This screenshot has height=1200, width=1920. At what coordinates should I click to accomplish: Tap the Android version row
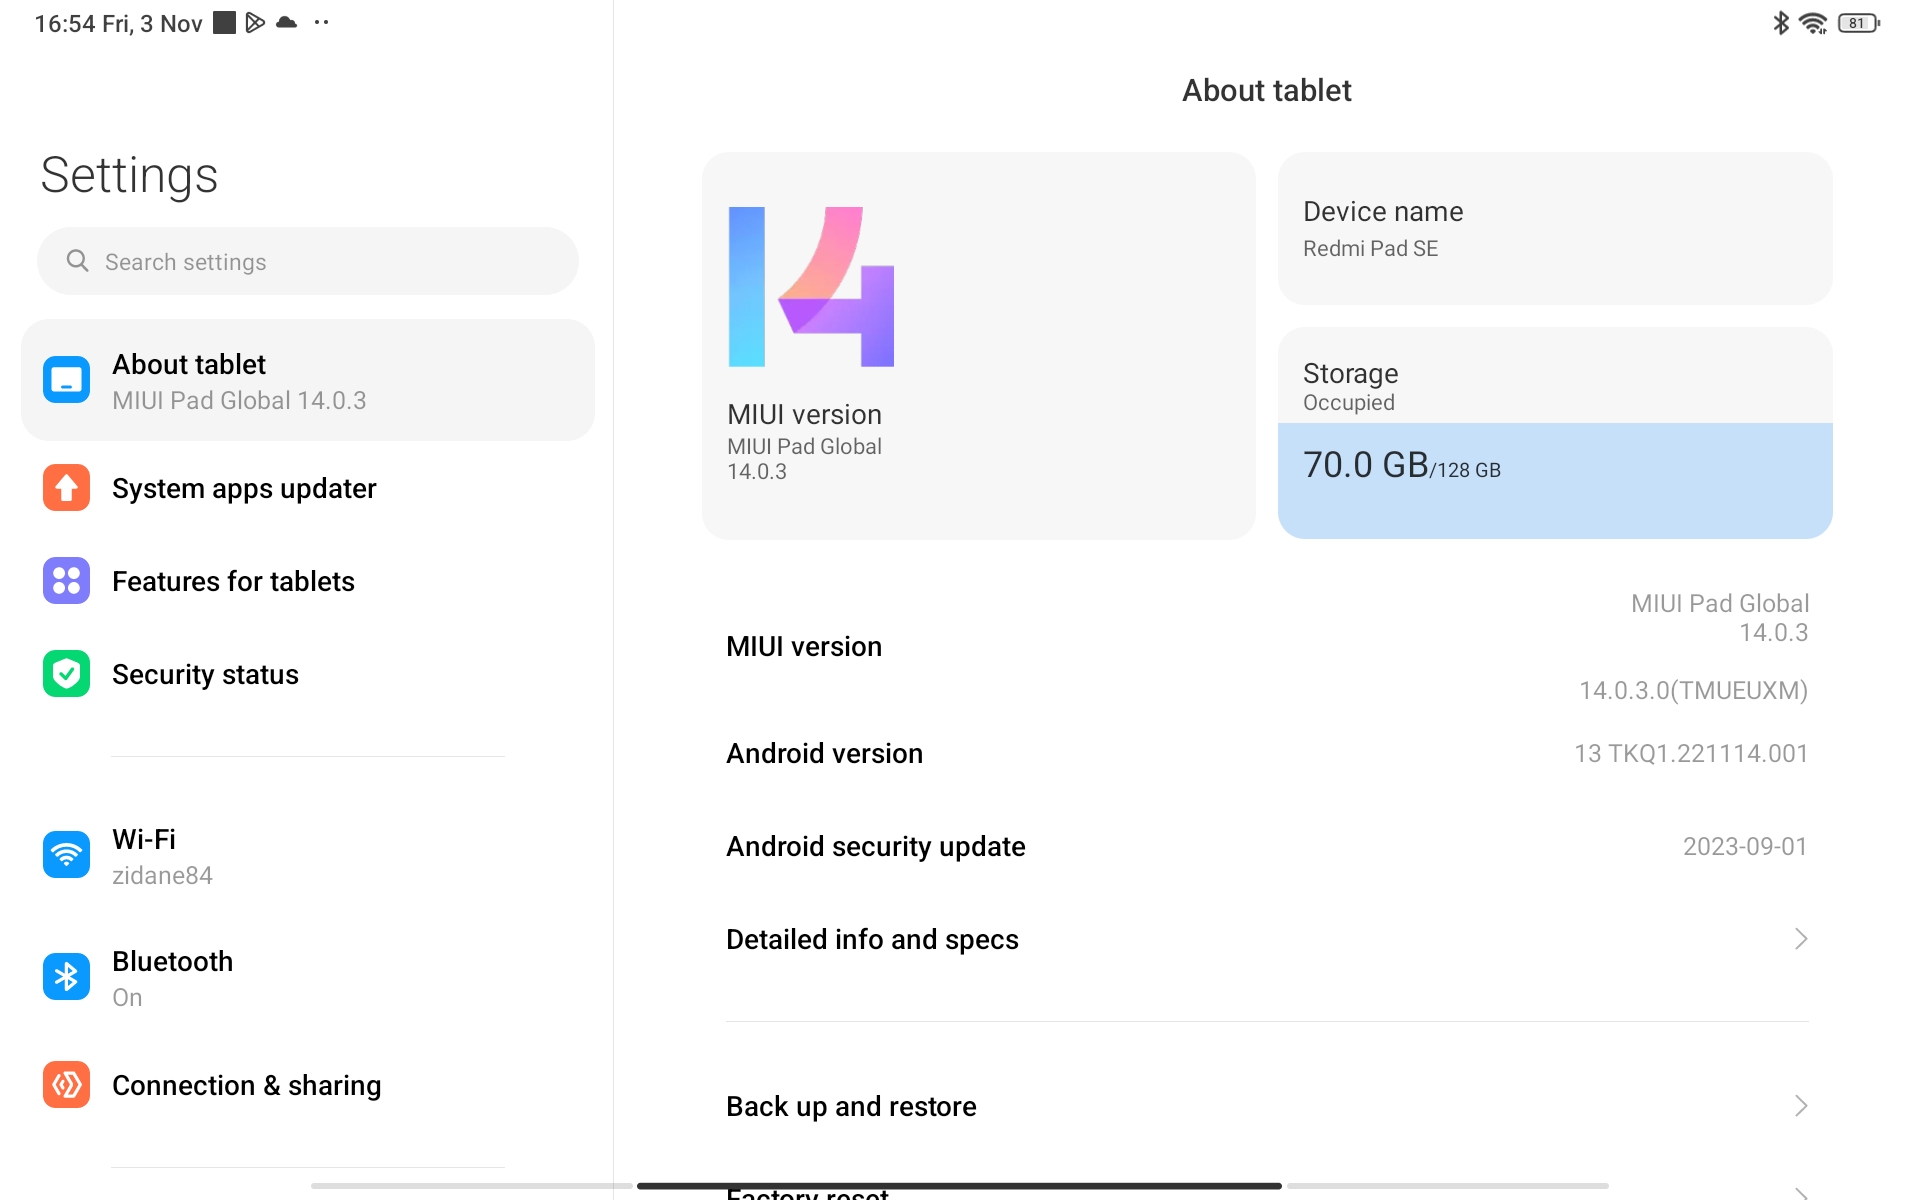[x=1266, y=753]
